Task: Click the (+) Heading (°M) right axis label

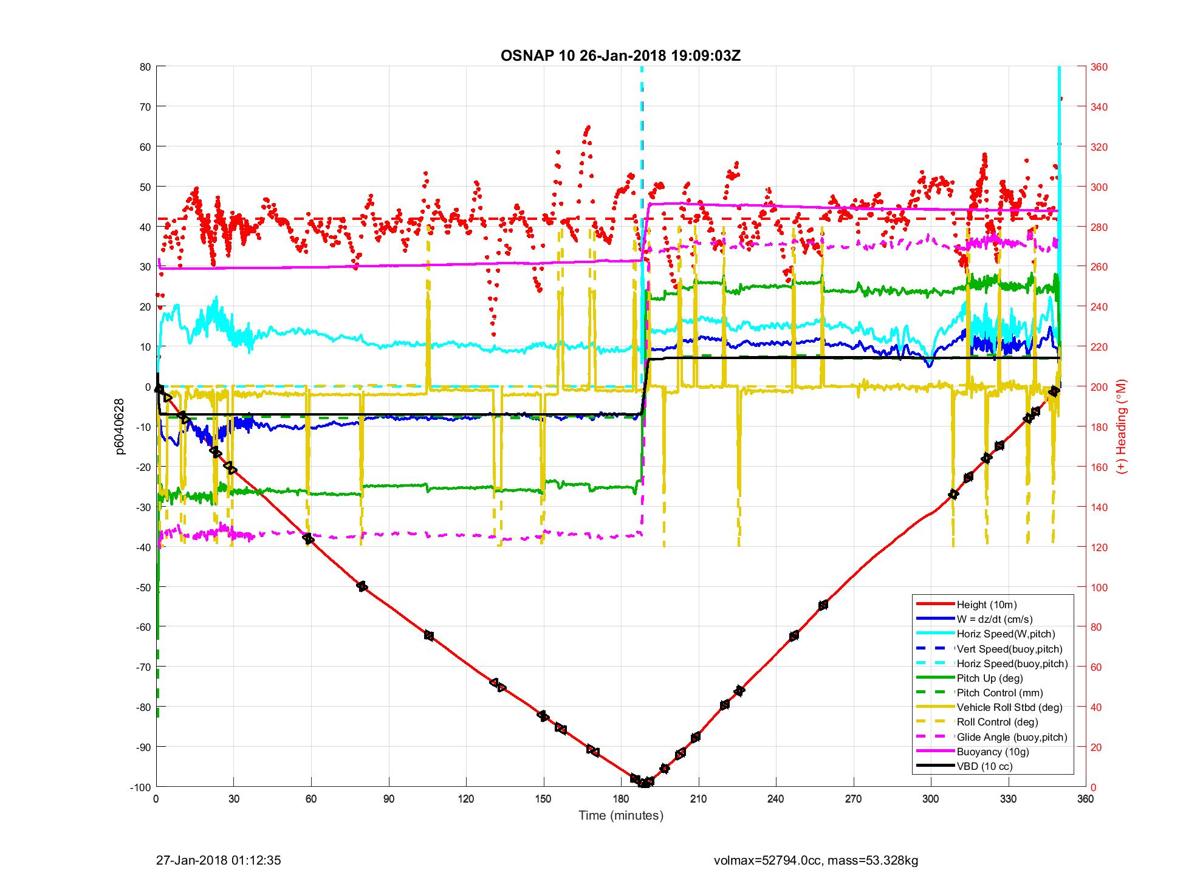Action: pyautogui.click(x=1122, y=427)
